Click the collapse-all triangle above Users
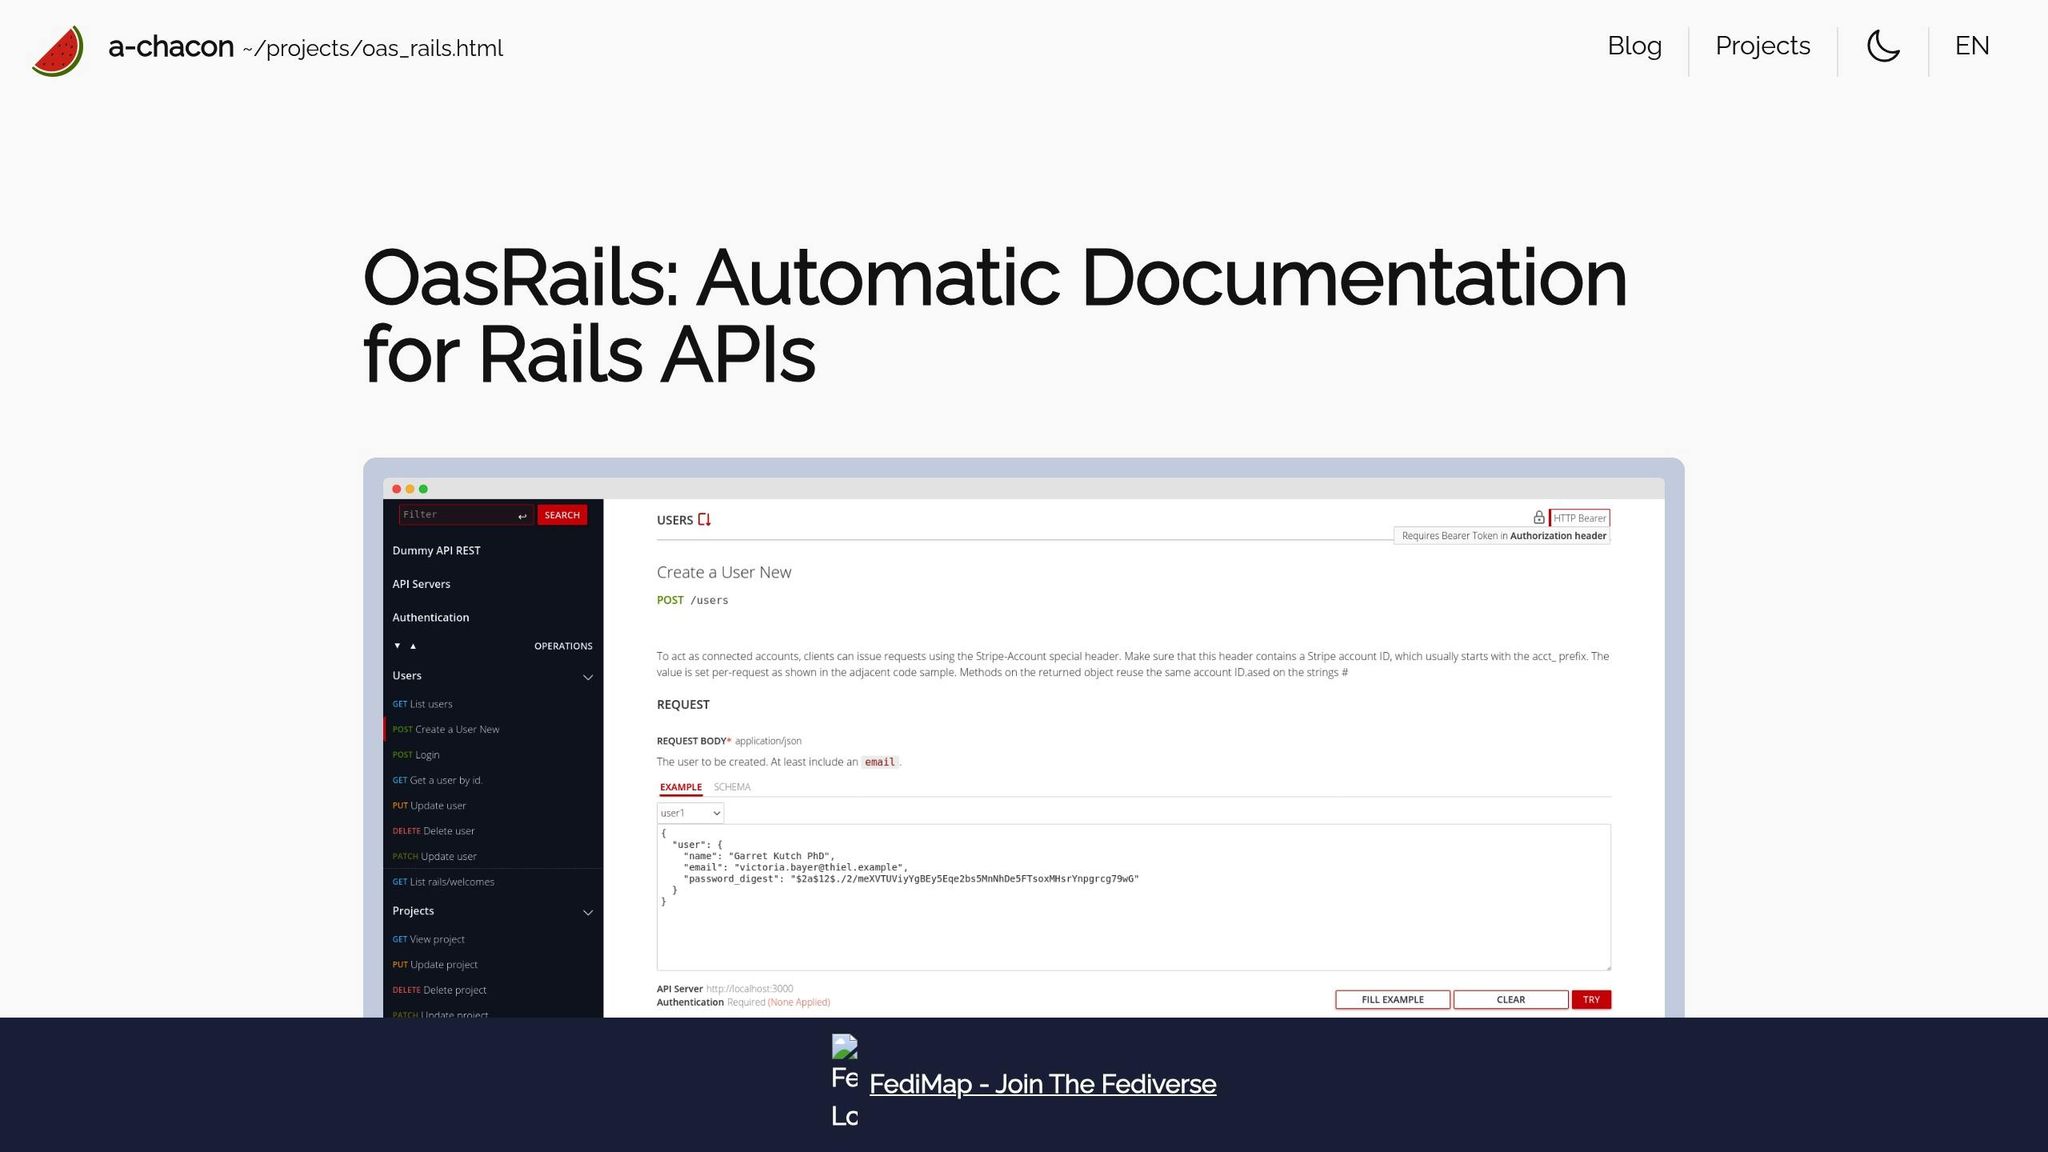The width and height of the screenshot is (2048, 1152). [x=413, y=646]
